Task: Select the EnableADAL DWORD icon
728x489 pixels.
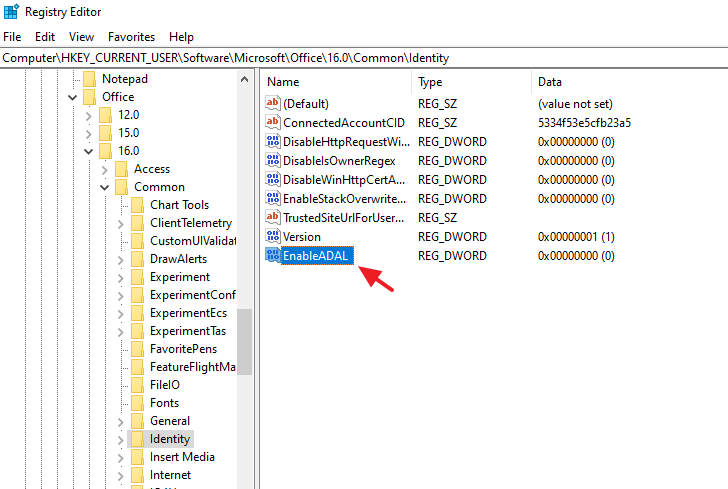Action: 273,255
